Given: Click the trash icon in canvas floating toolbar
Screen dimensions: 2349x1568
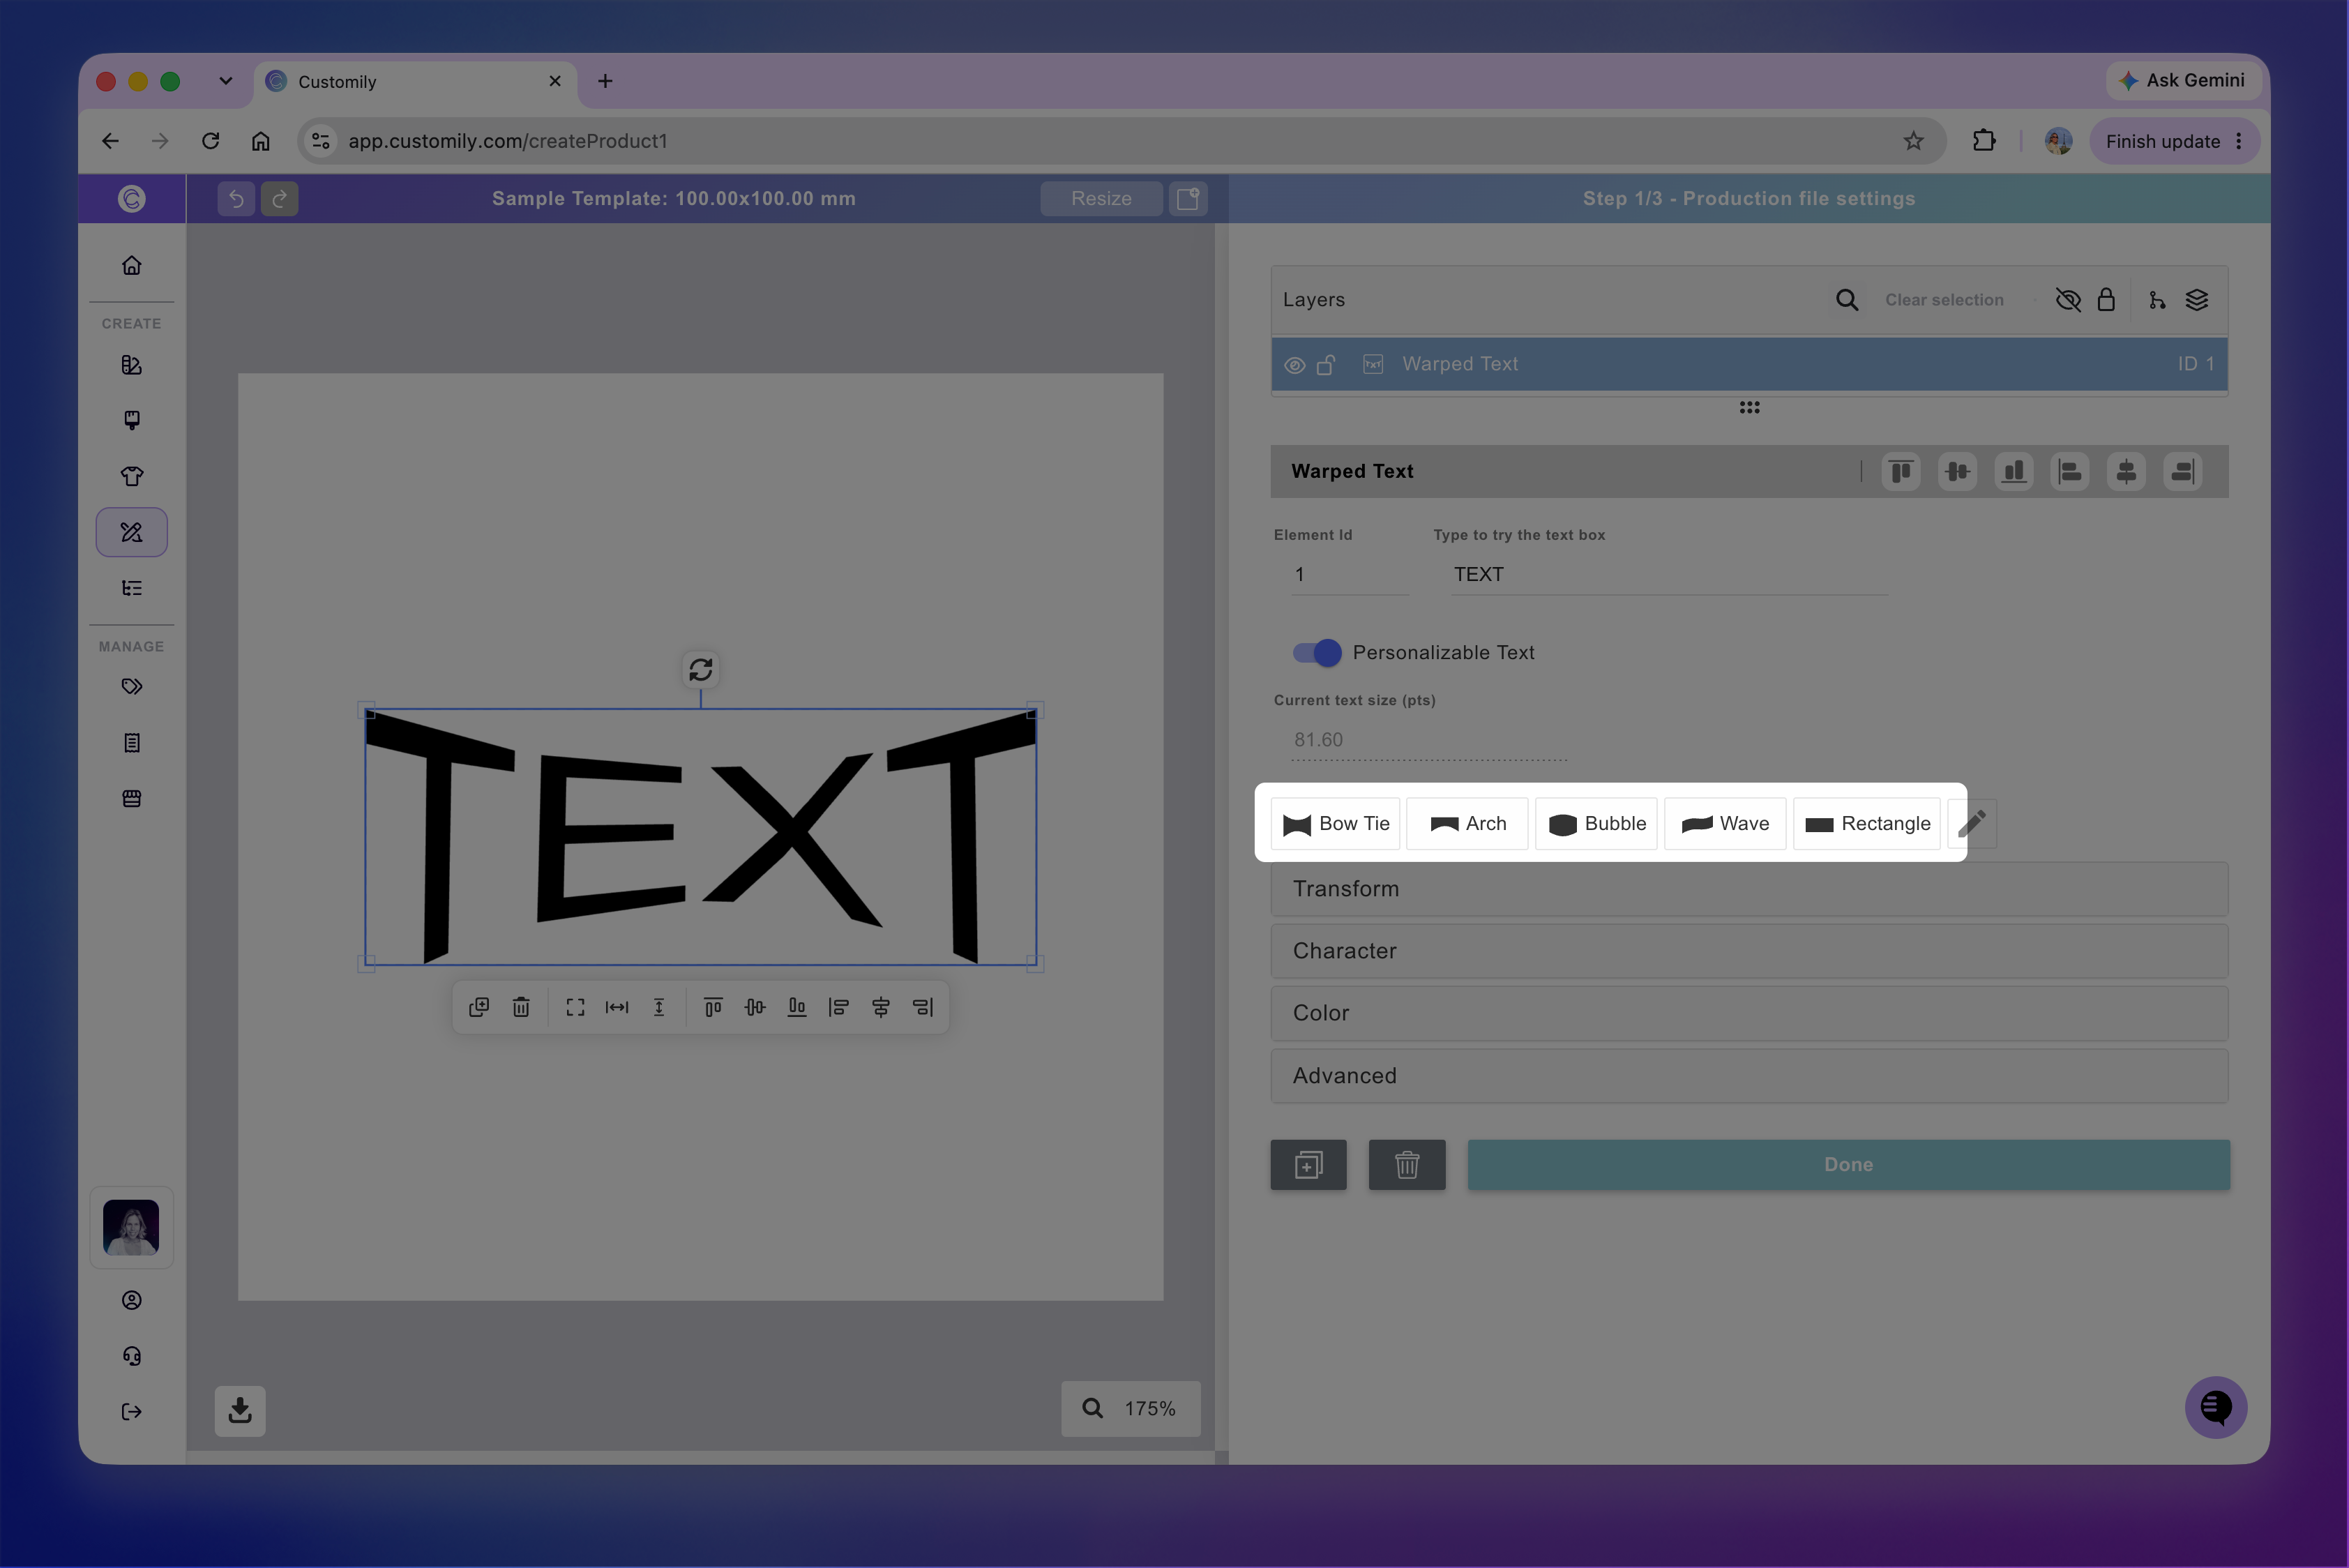Looking at the screenshot, I should [x=521, y=1007].
